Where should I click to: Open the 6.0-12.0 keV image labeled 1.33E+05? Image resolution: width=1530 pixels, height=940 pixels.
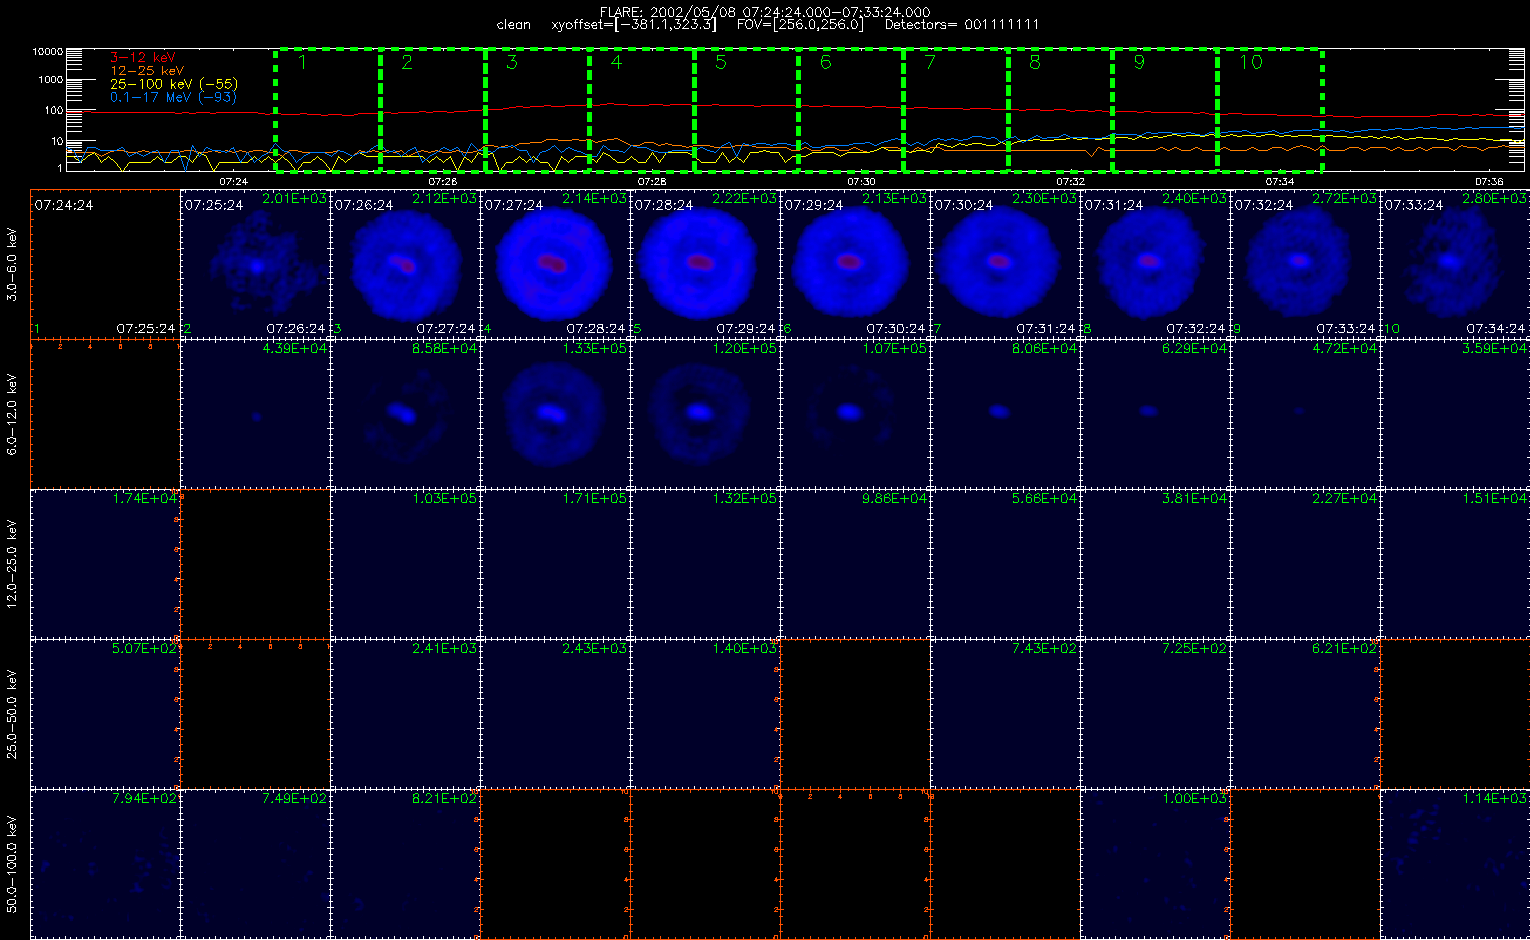coord(555,413)
